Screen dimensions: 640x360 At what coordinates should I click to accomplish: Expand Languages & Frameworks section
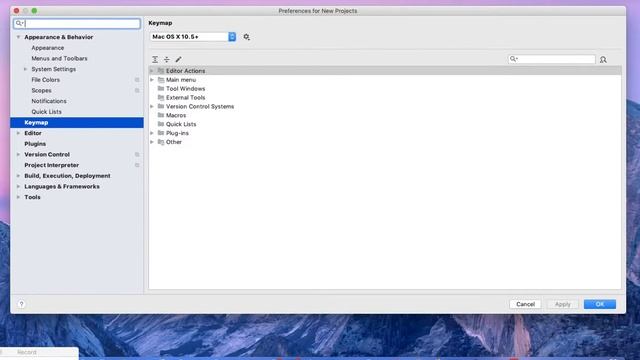coord(18,187)
